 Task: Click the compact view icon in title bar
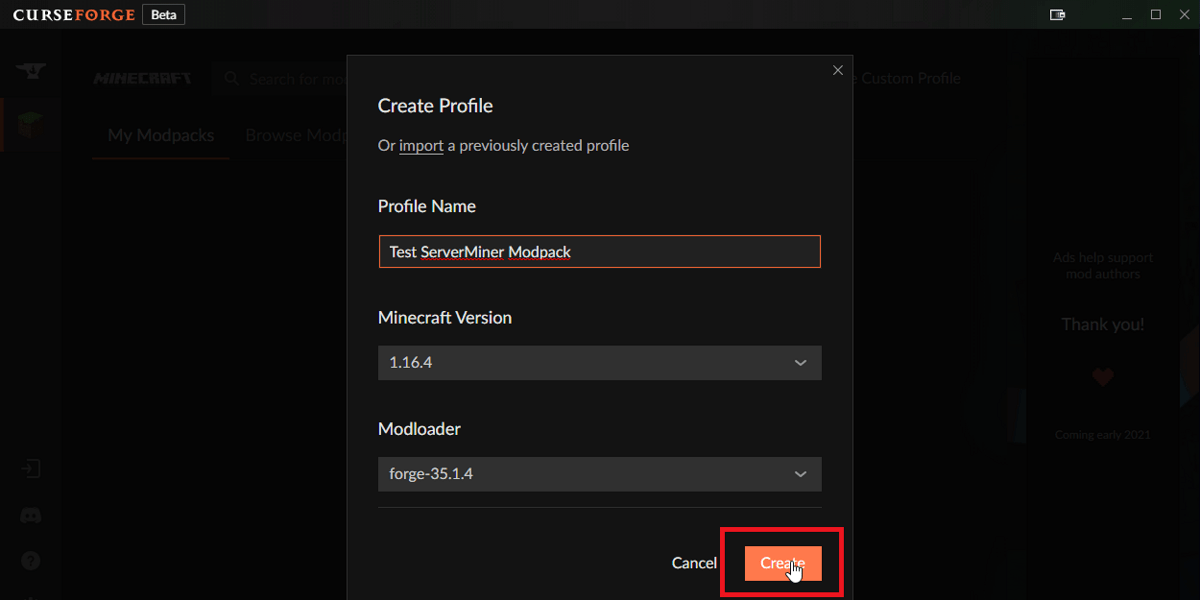[1057, 15]
